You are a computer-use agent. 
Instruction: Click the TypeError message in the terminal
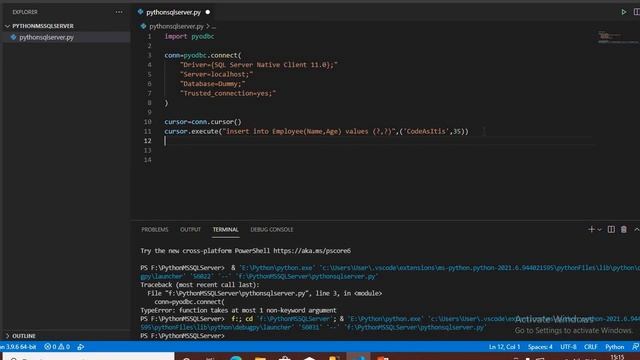tap(238, 310)
